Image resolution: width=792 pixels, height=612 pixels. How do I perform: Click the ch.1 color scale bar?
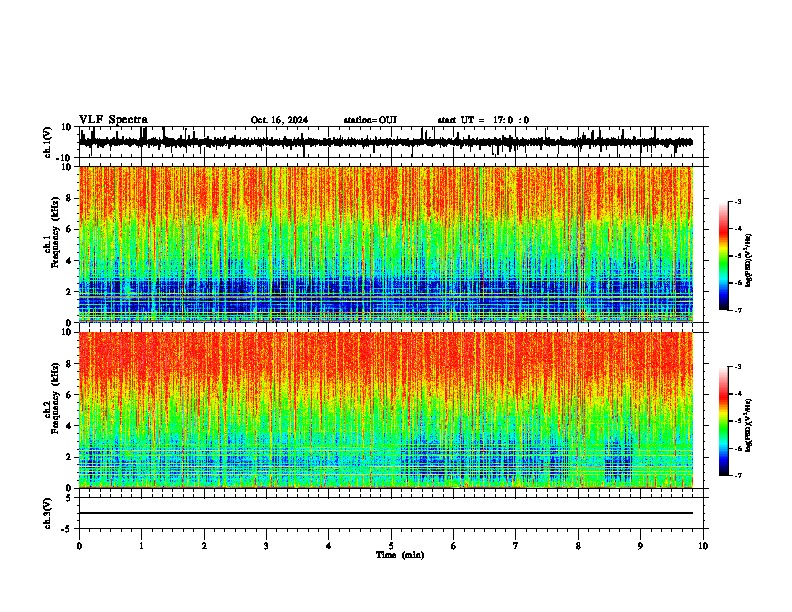click(724, 256)
